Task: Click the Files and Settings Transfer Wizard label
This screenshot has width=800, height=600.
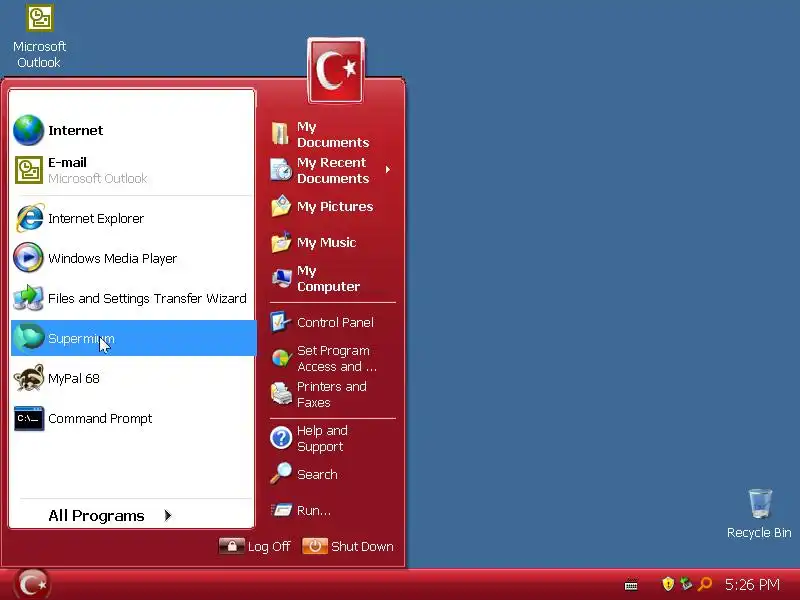Action: pos(147,298)
